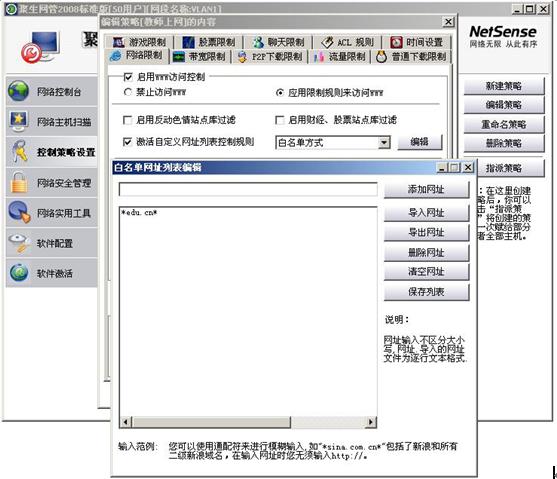Switch to the 游戏限制 tab
Image resolution: width=557 pixels, height=479 pixels.
(140, 42)
